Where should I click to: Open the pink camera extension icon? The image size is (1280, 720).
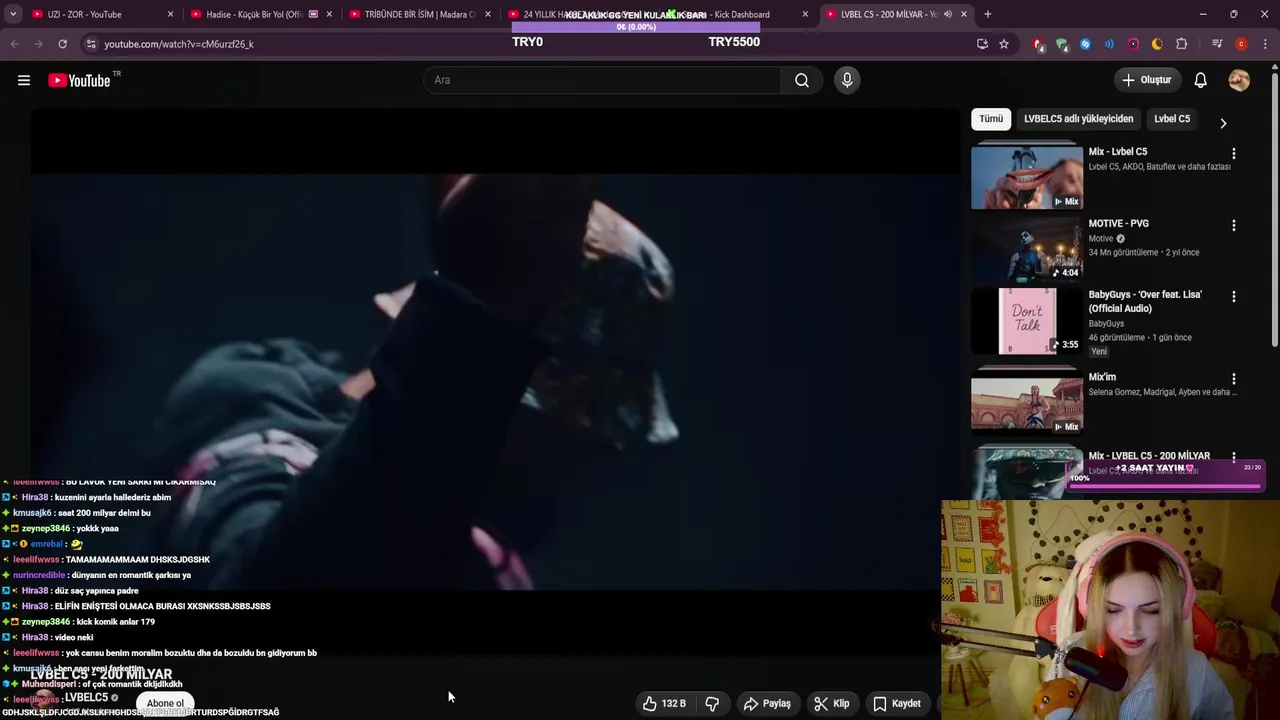click(1133, 44)
